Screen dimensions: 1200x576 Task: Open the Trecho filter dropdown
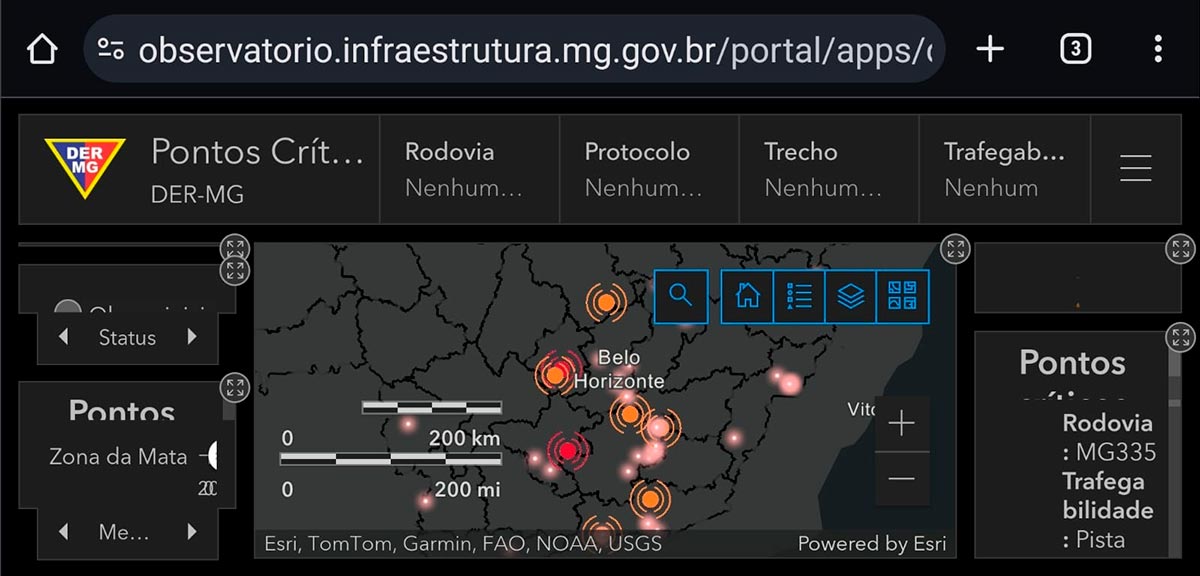[829, 169]
